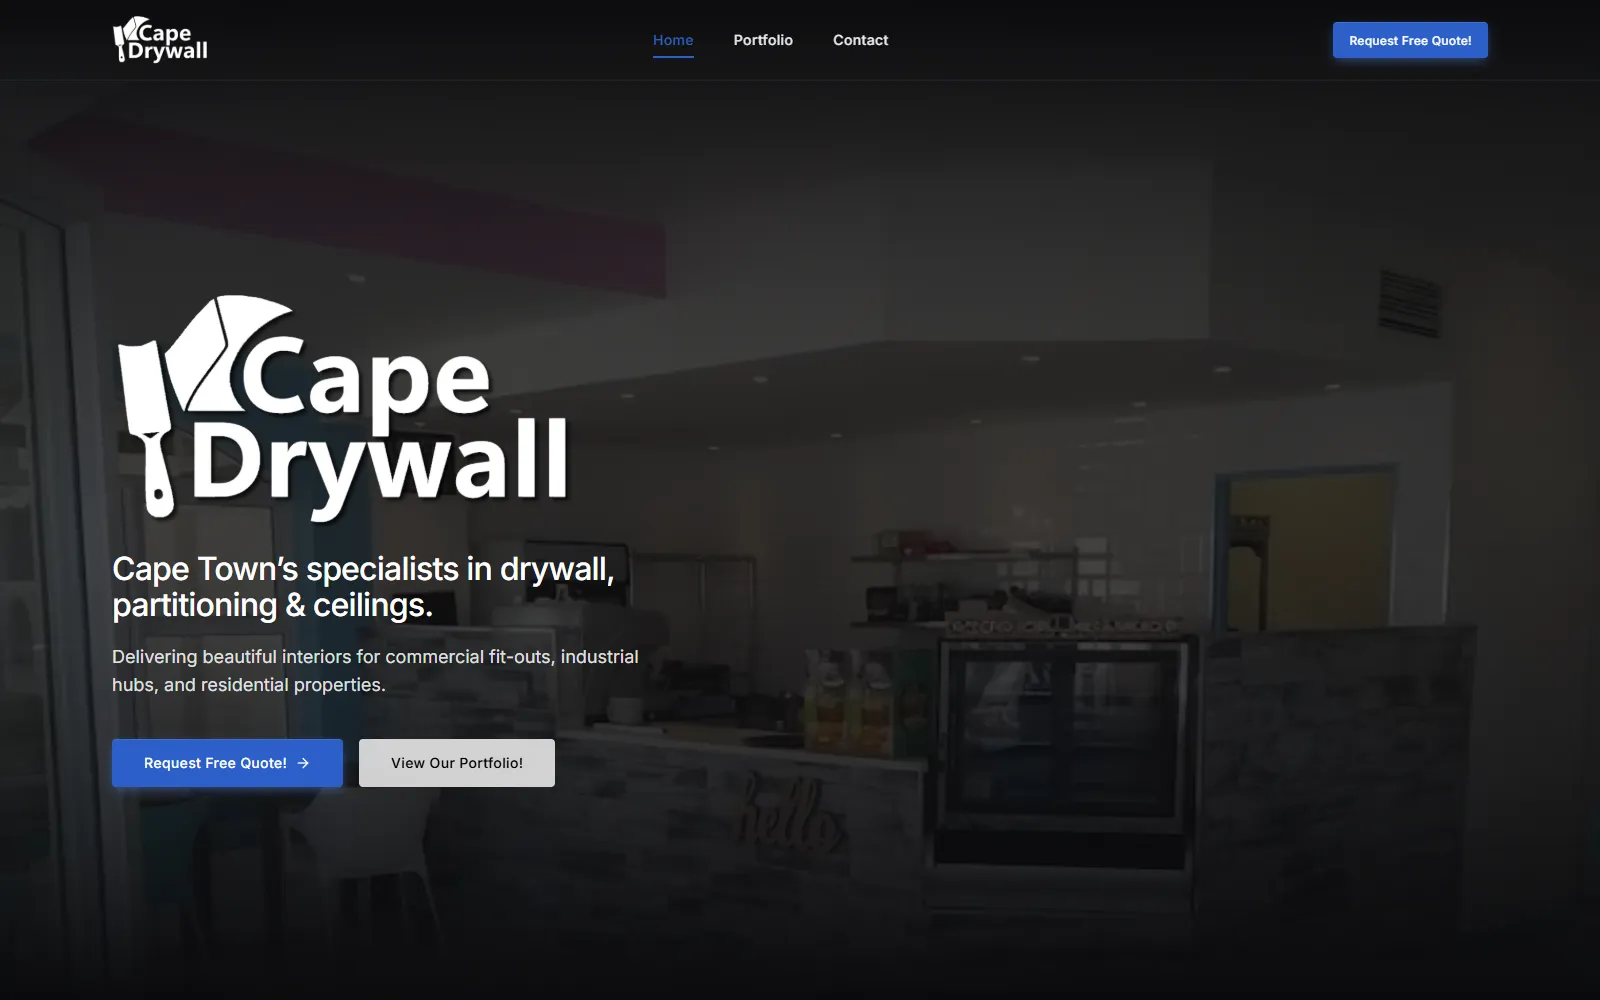Viewport: 1600px width, 1000px height.
Task: Click the large Cape Drywall hero logo
Action: click(343, 408)
